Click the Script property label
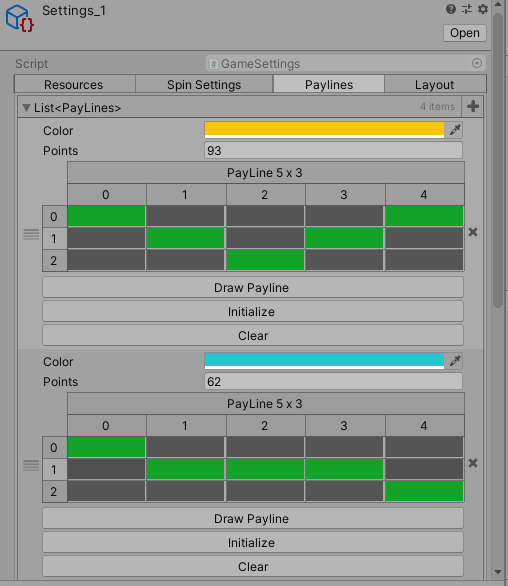Viewport: 508px width, 586px height. (x=32, y=64)
